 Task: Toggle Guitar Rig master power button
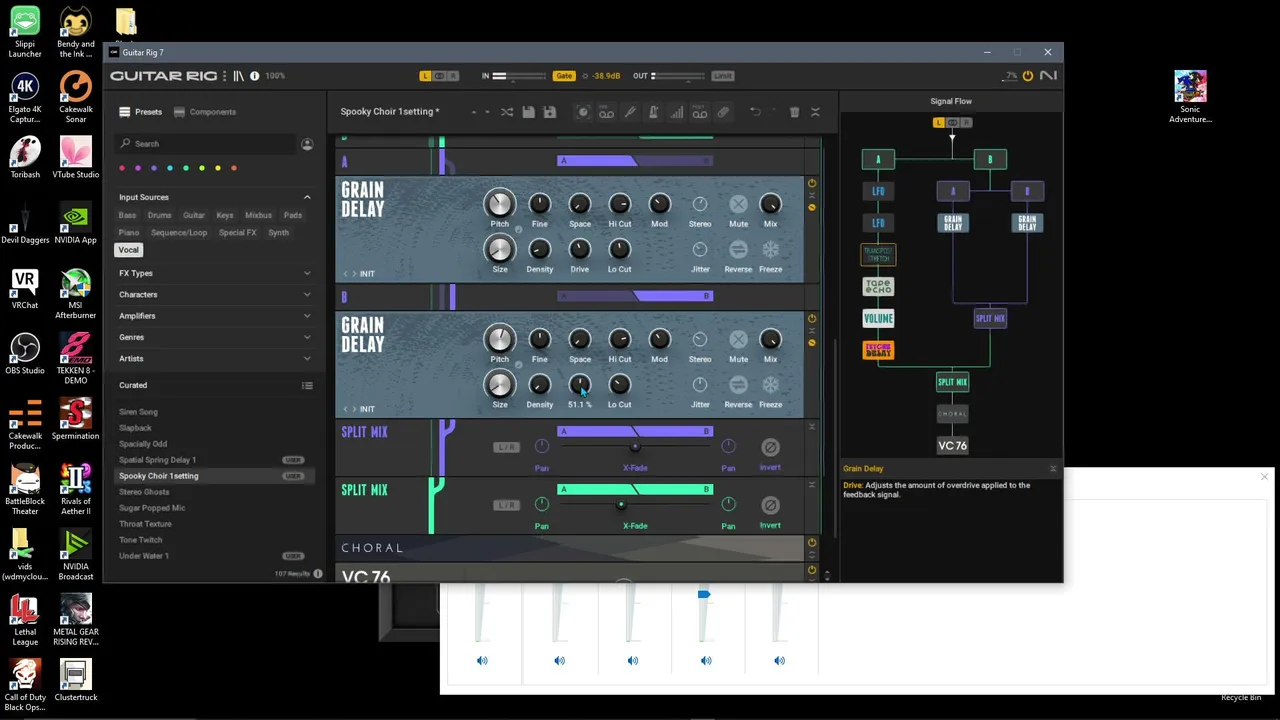click(1027, 76)
